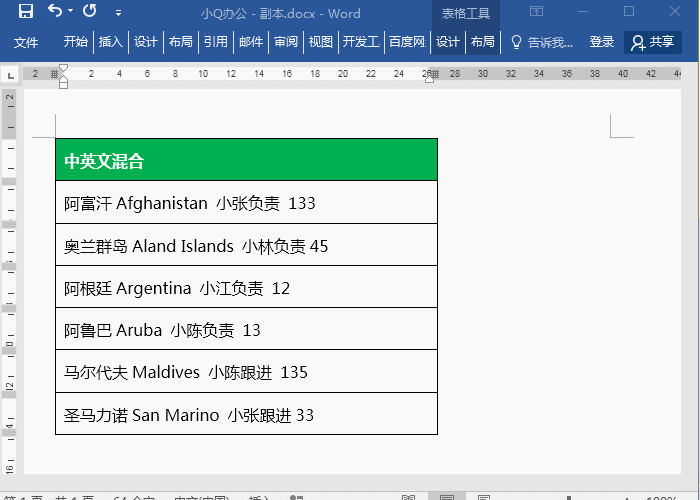Open the 文件 menu
700x500 pixels.
26,42
